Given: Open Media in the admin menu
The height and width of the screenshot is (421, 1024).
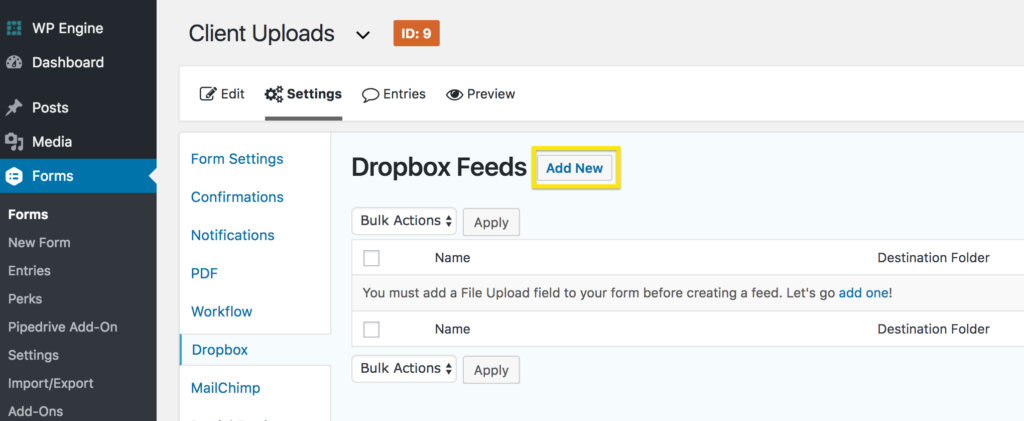Looking at the screenshot, I should (52, 142).
